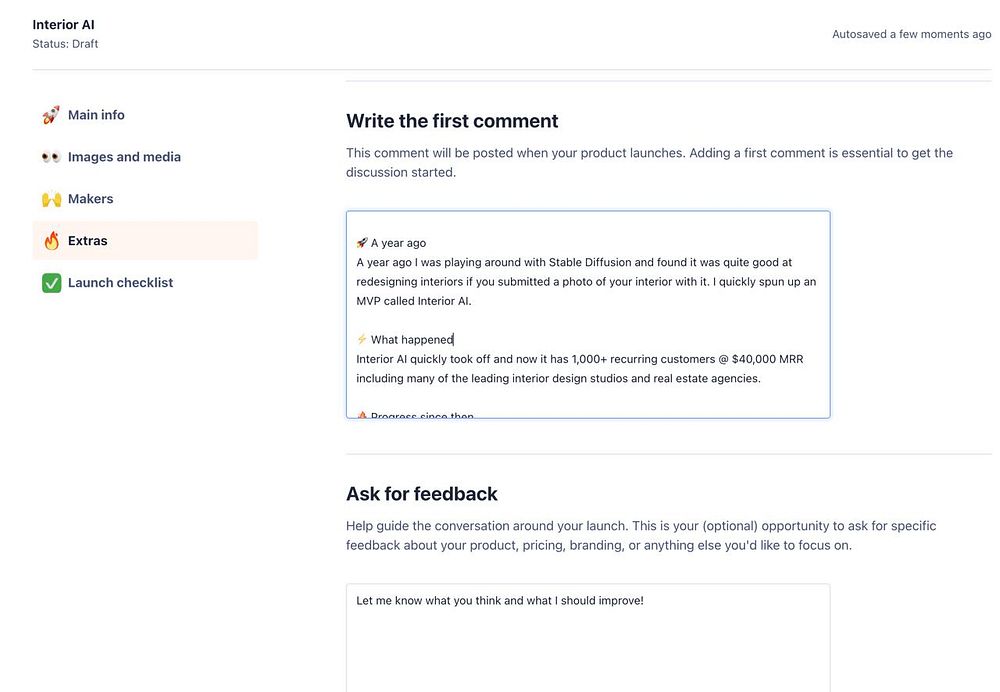Image resolution: width=1000 pixels, height=692 pixels.
Task: Click the 'Autosaved a few moments ago' text
Action: pyautogui.click(x=911, y=34)
